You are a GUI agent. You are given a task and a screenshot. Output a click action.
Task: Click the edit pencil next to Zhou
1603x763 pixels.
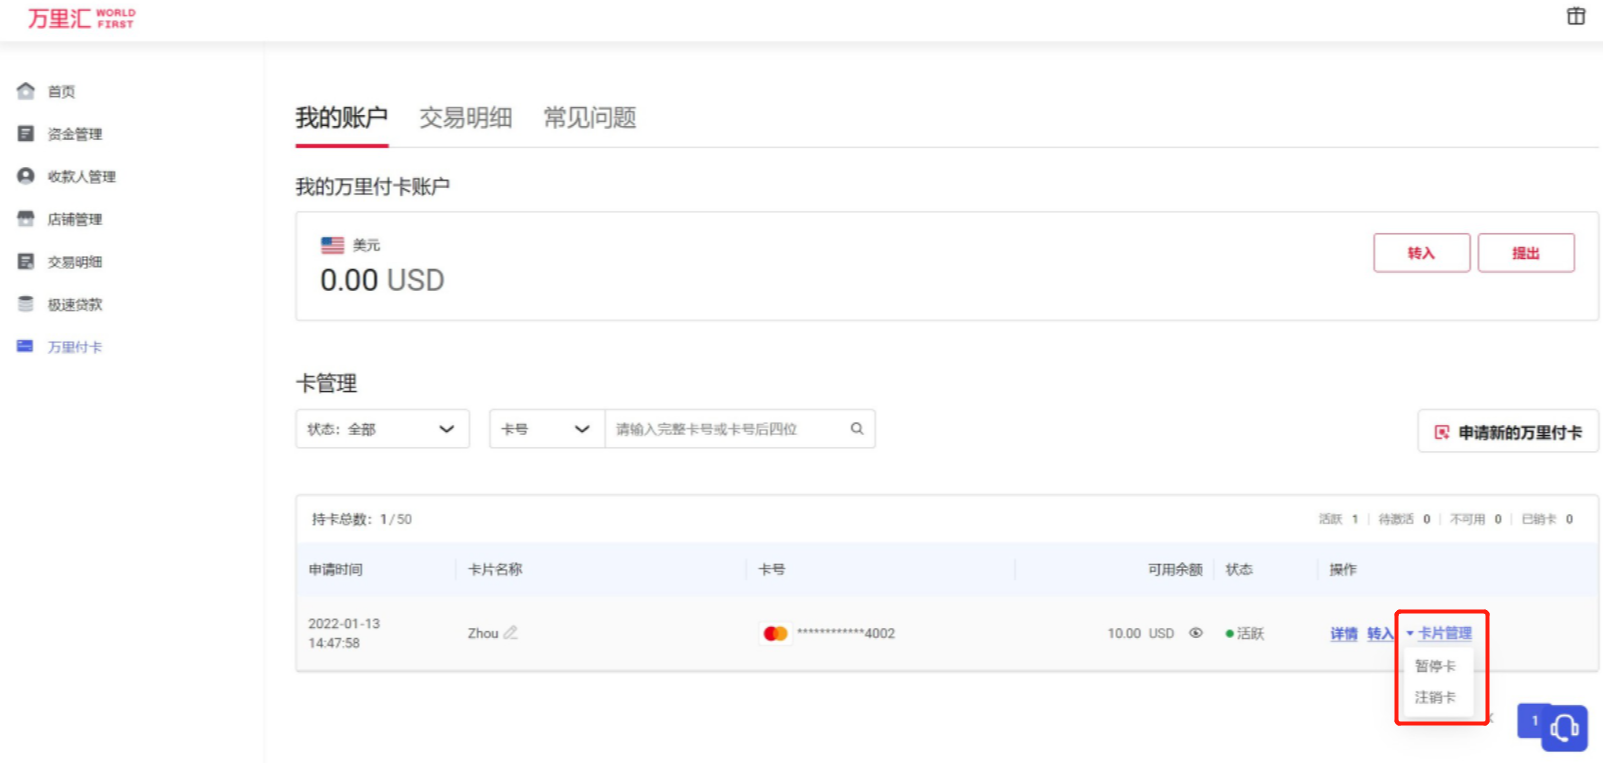coord(511,632)
